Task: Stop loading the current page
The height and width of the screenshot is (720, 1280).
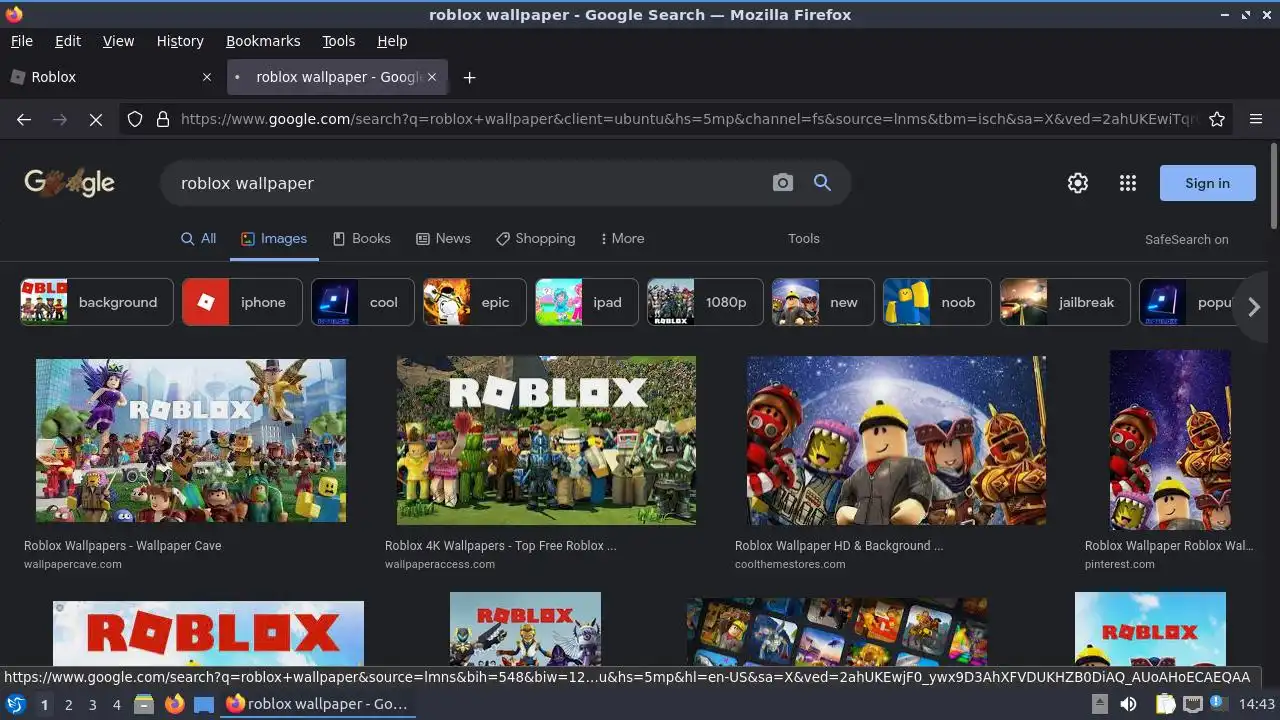Action: [96, 119]
